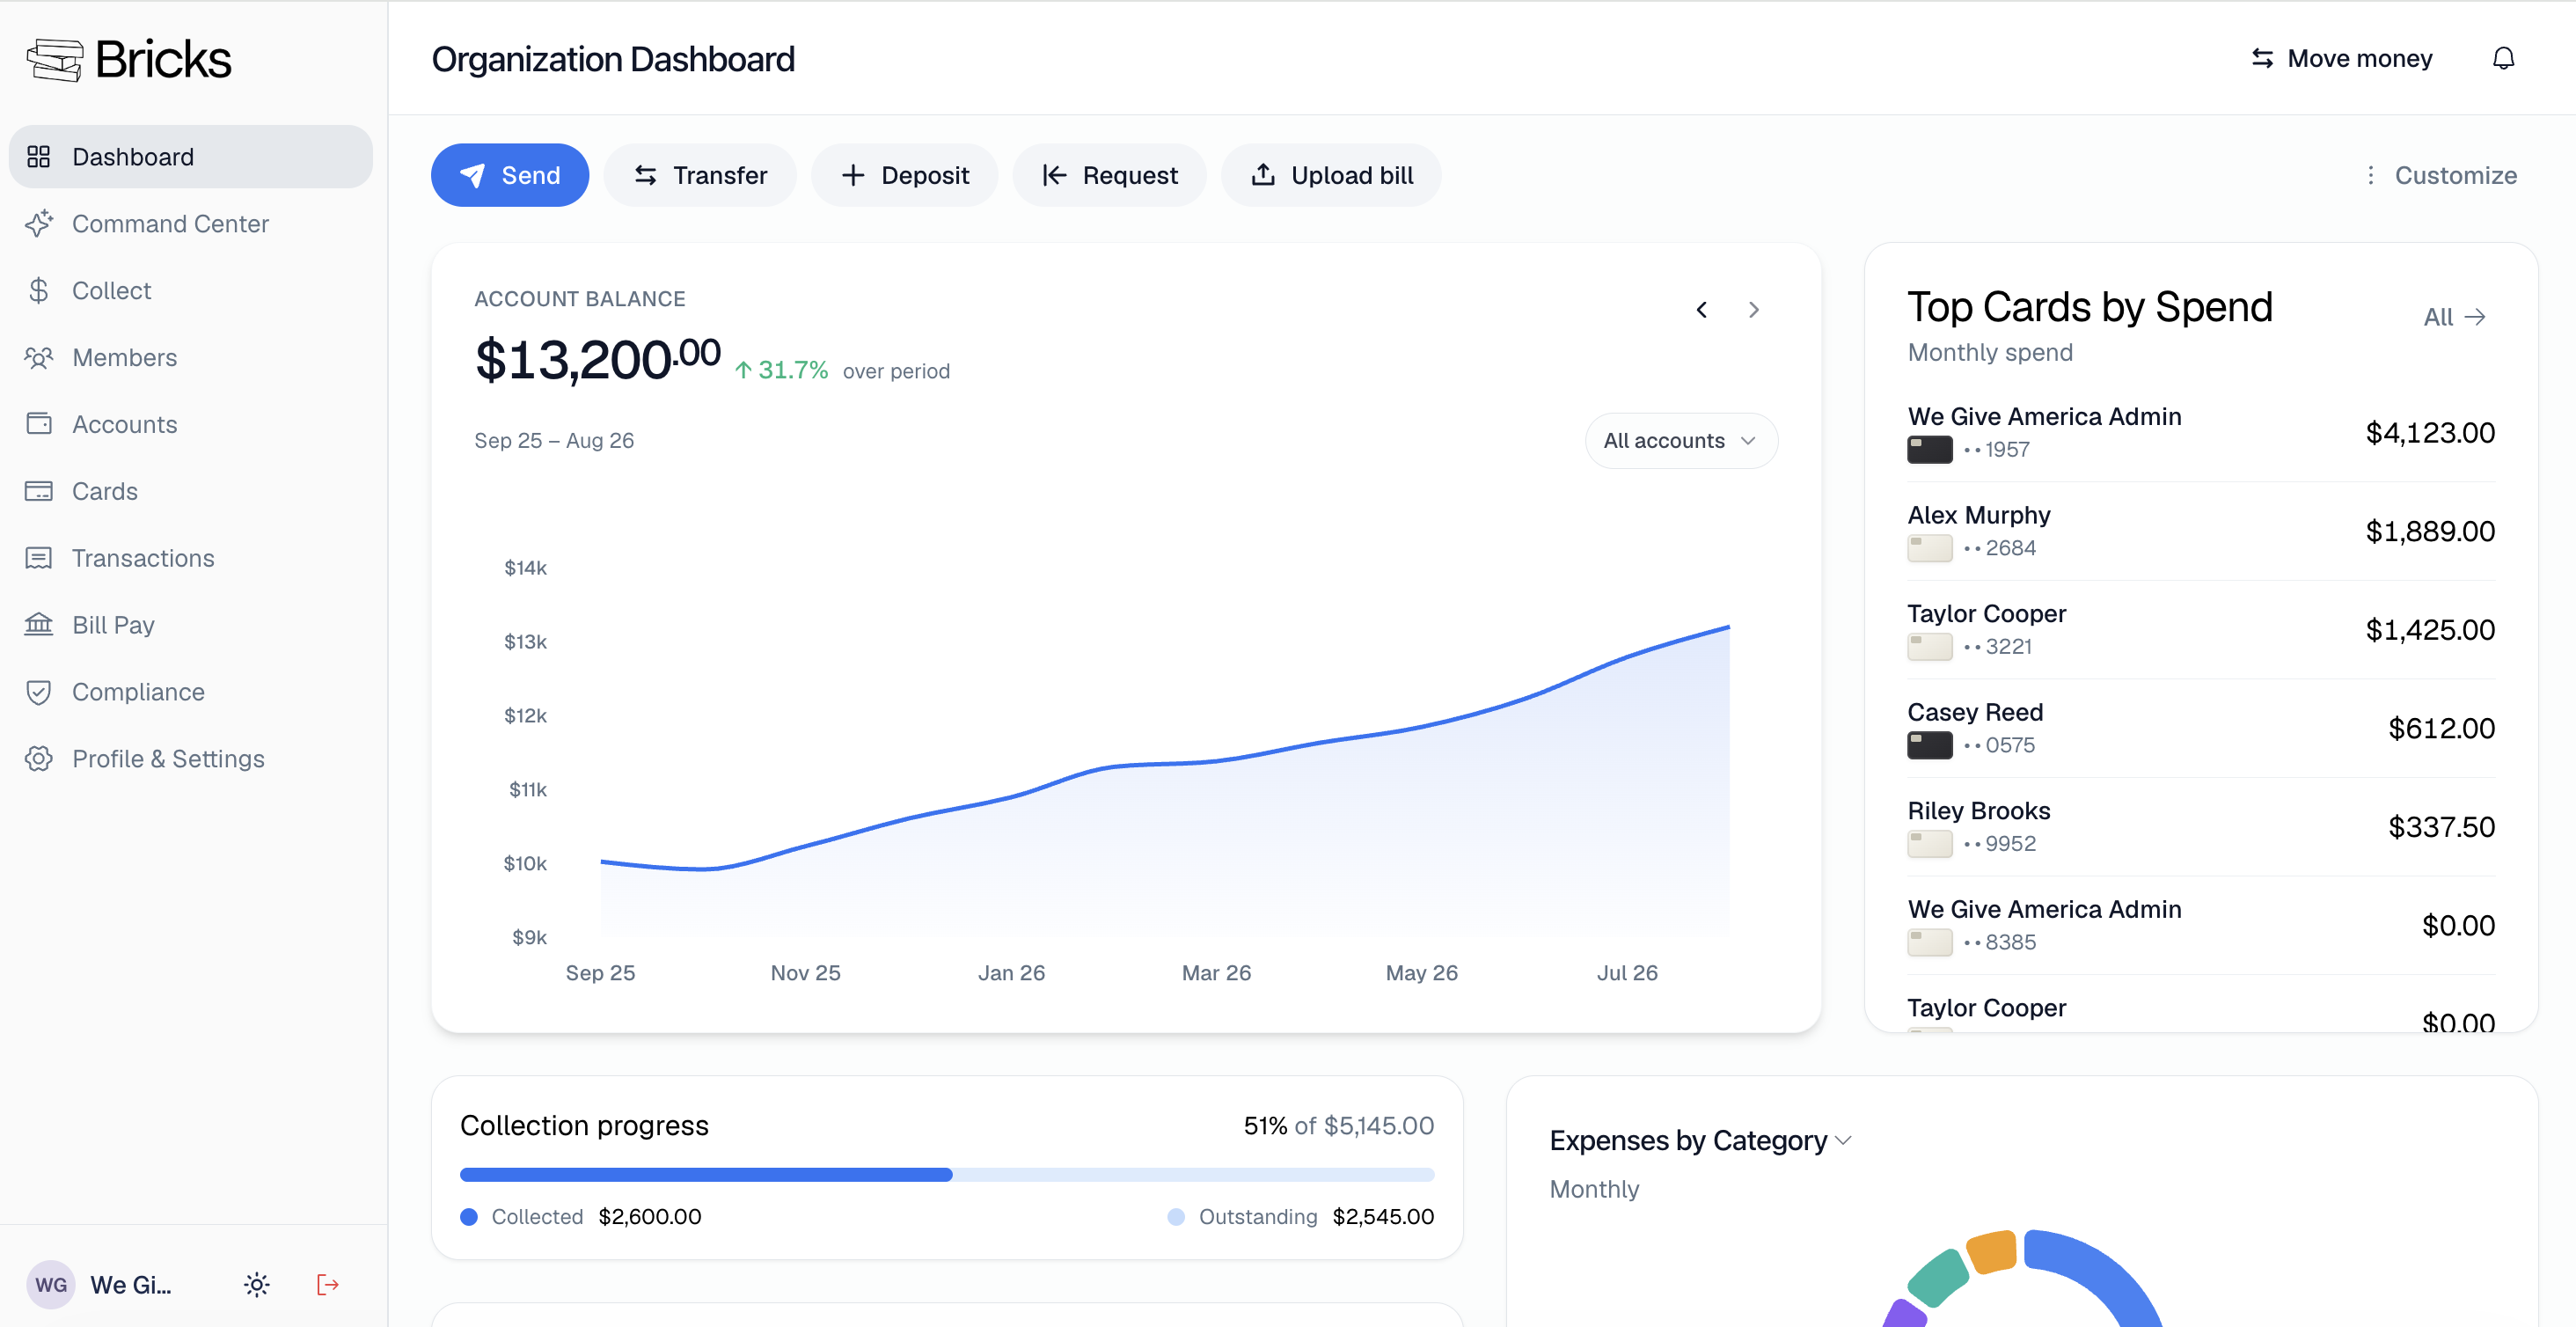This screenshot has height=1327, width=2576.
Task: Click Move money in the header
Action: [x=2341, y=59]
